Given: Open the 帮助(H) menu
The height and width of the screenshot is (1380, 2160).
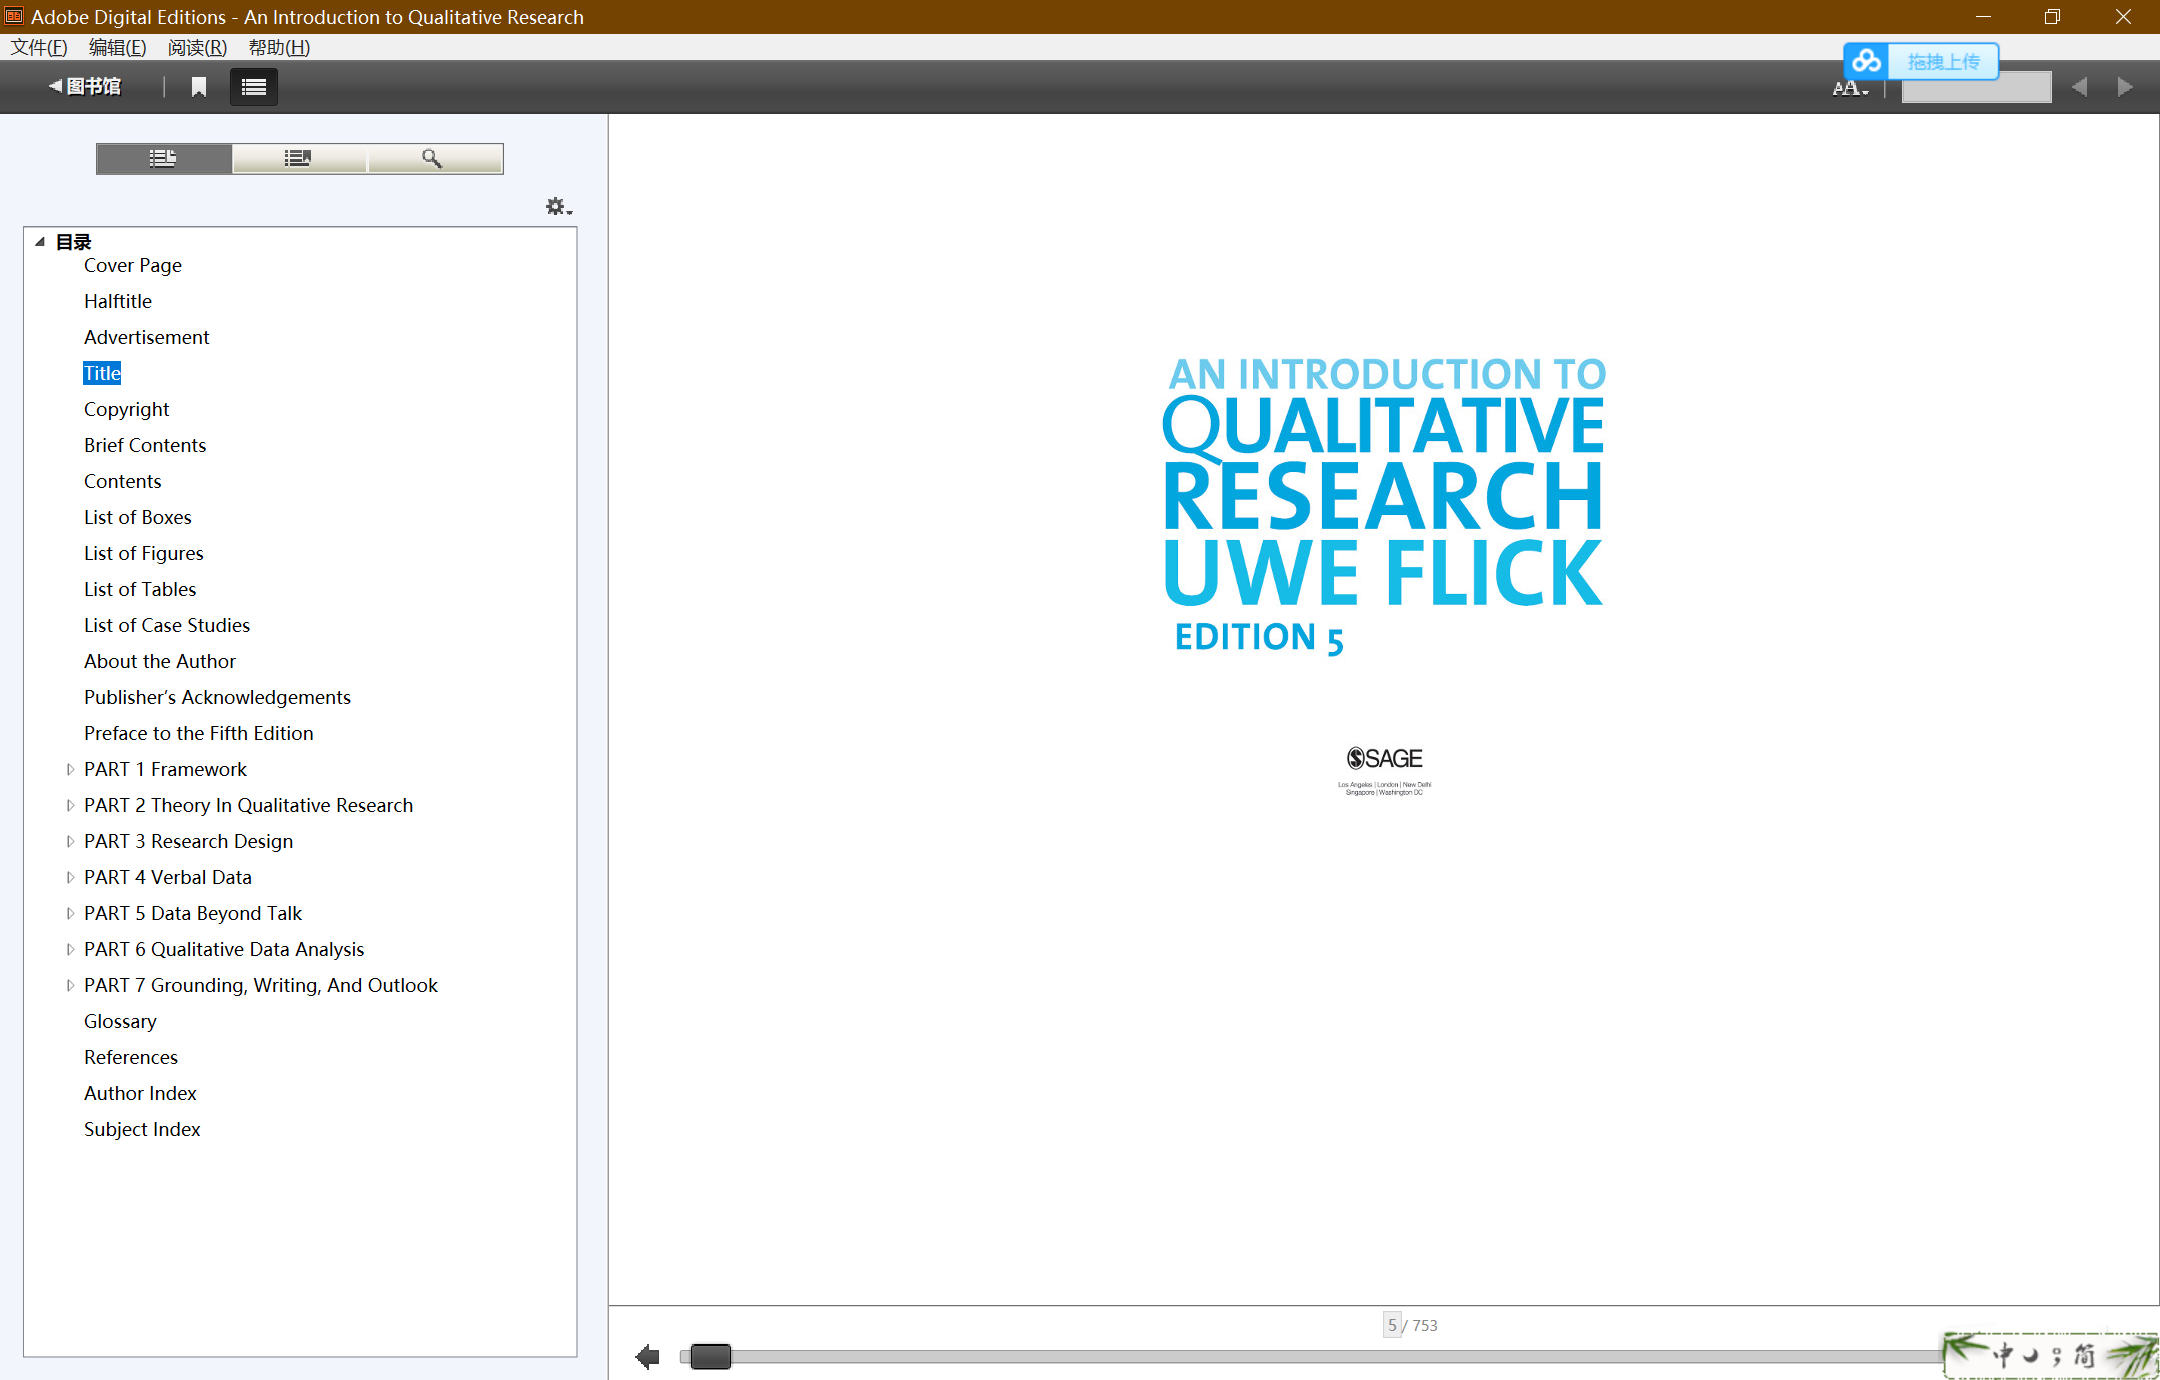Looking at the screenshot, I should coord(279,47).
